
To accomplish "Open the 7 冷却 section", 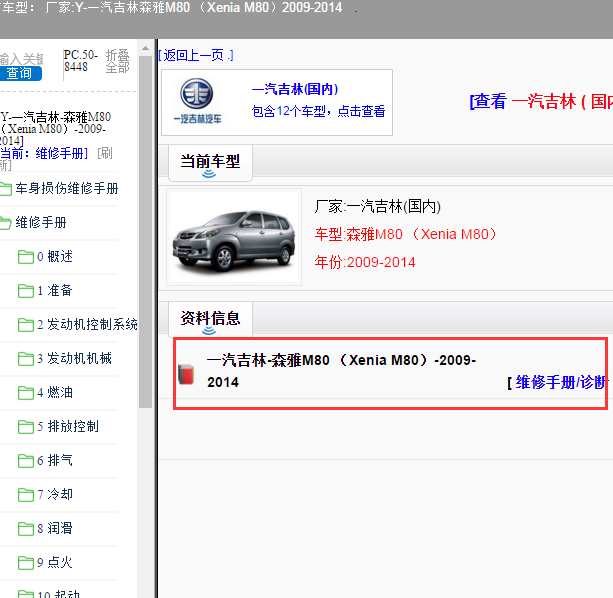I will pos(55,494).
